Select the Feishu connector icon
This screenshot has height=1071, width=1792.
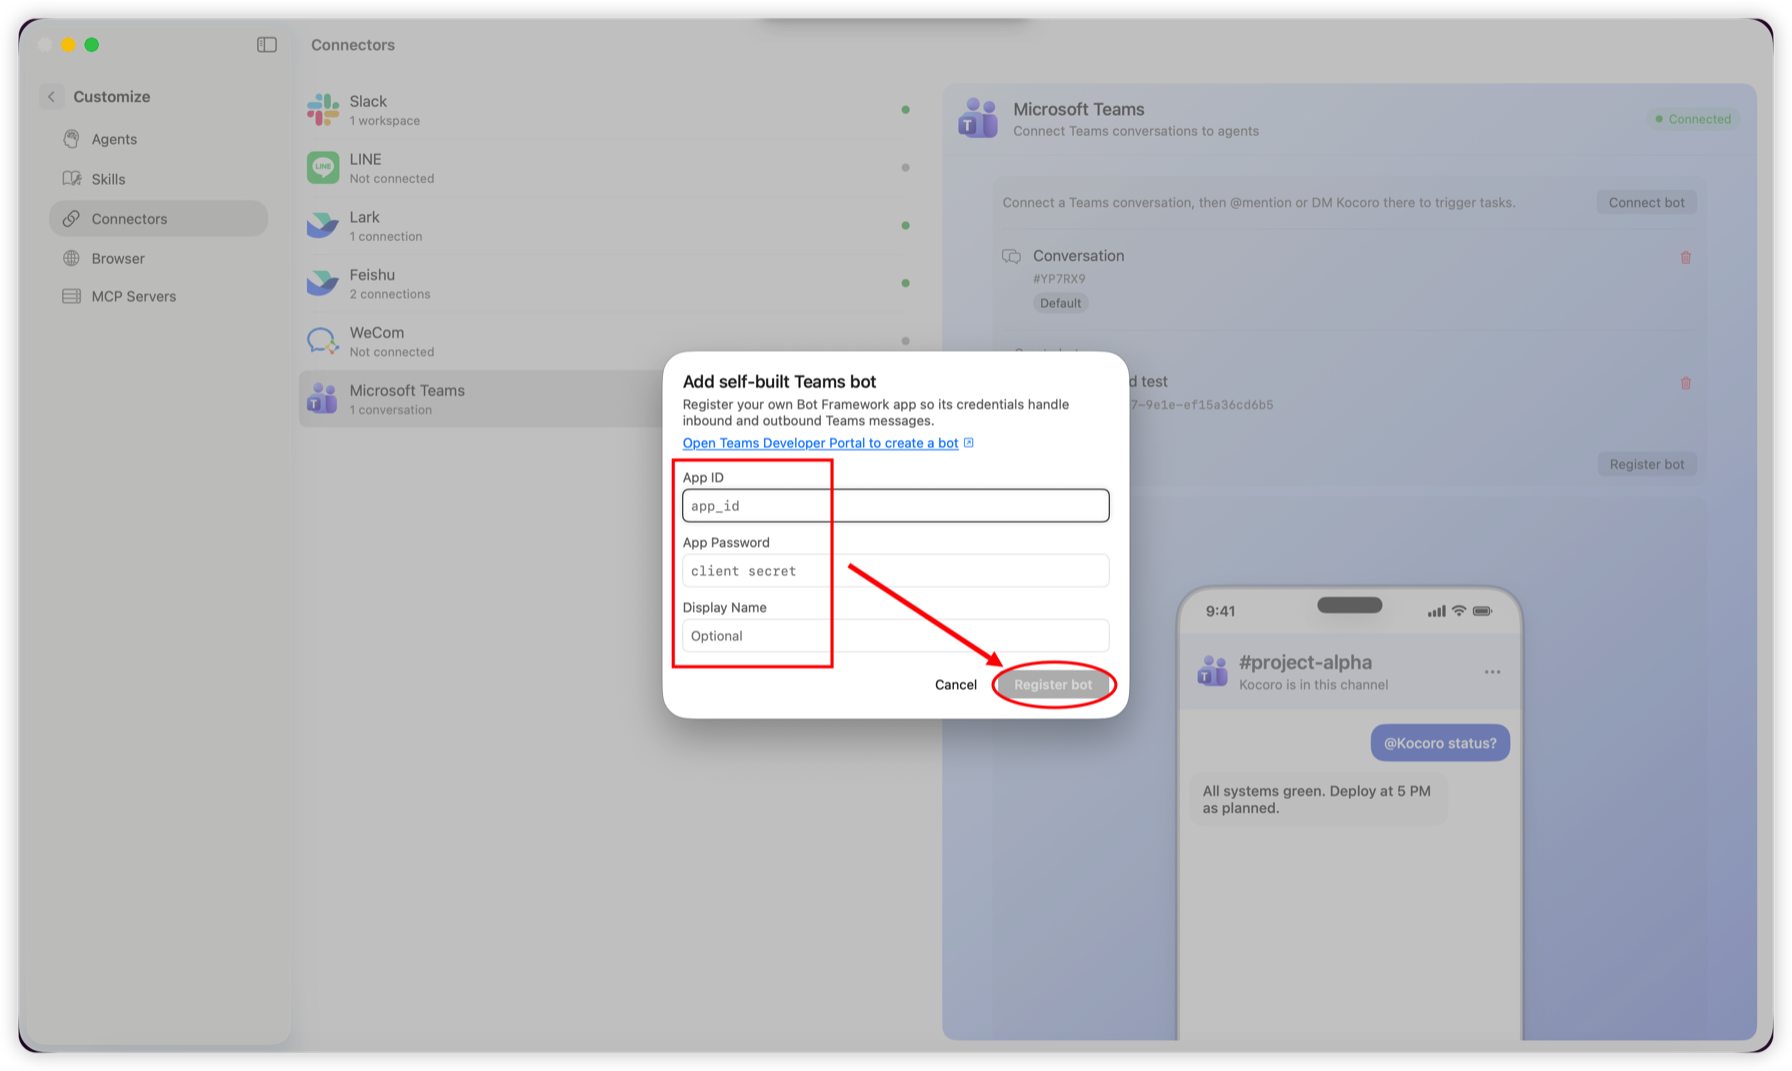(x=323, y=283)
